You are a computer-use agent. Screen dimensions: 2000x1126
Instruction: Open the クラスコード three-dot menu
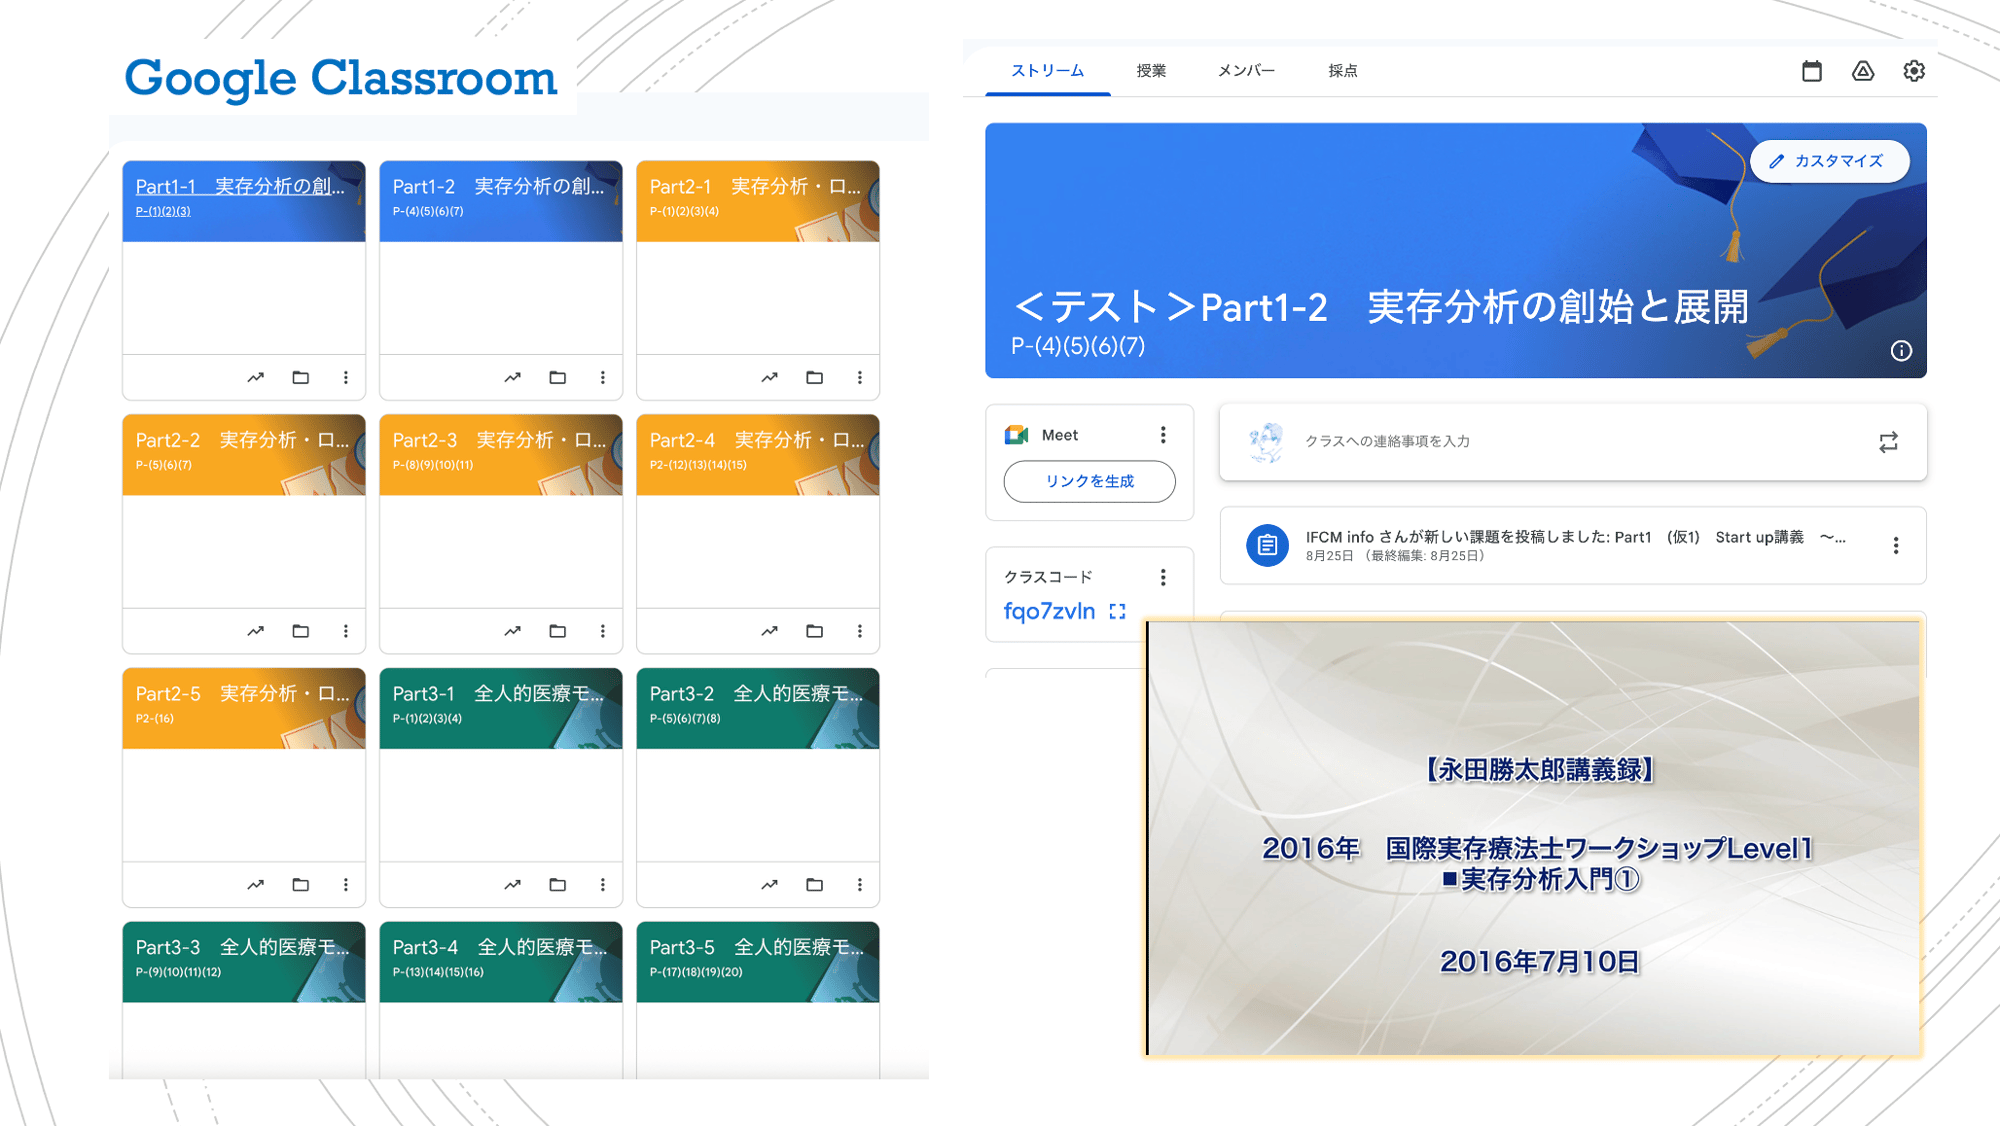click(1163, 577)
